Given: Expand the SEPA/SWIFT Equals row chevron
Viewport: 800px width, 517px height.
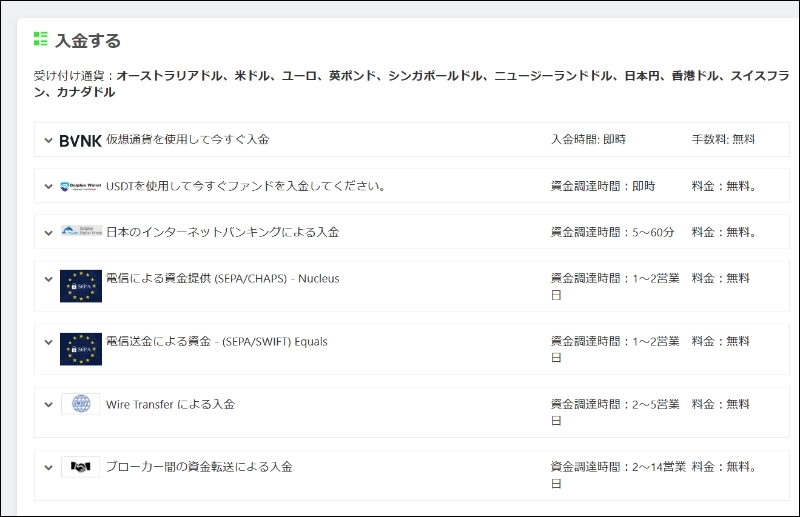Looking at the screenshot, I should (48, 342).
